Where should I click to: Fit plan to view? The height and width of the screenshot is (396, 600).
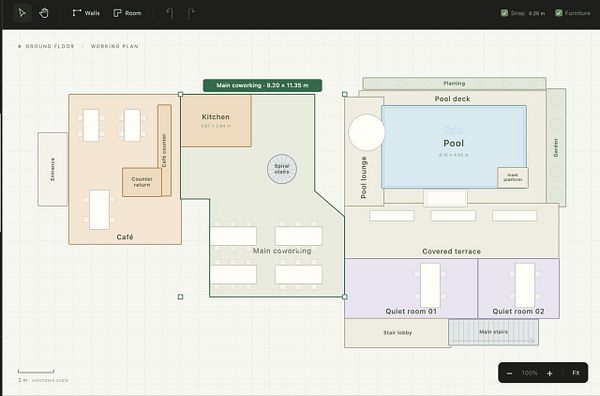click(576, 373)
